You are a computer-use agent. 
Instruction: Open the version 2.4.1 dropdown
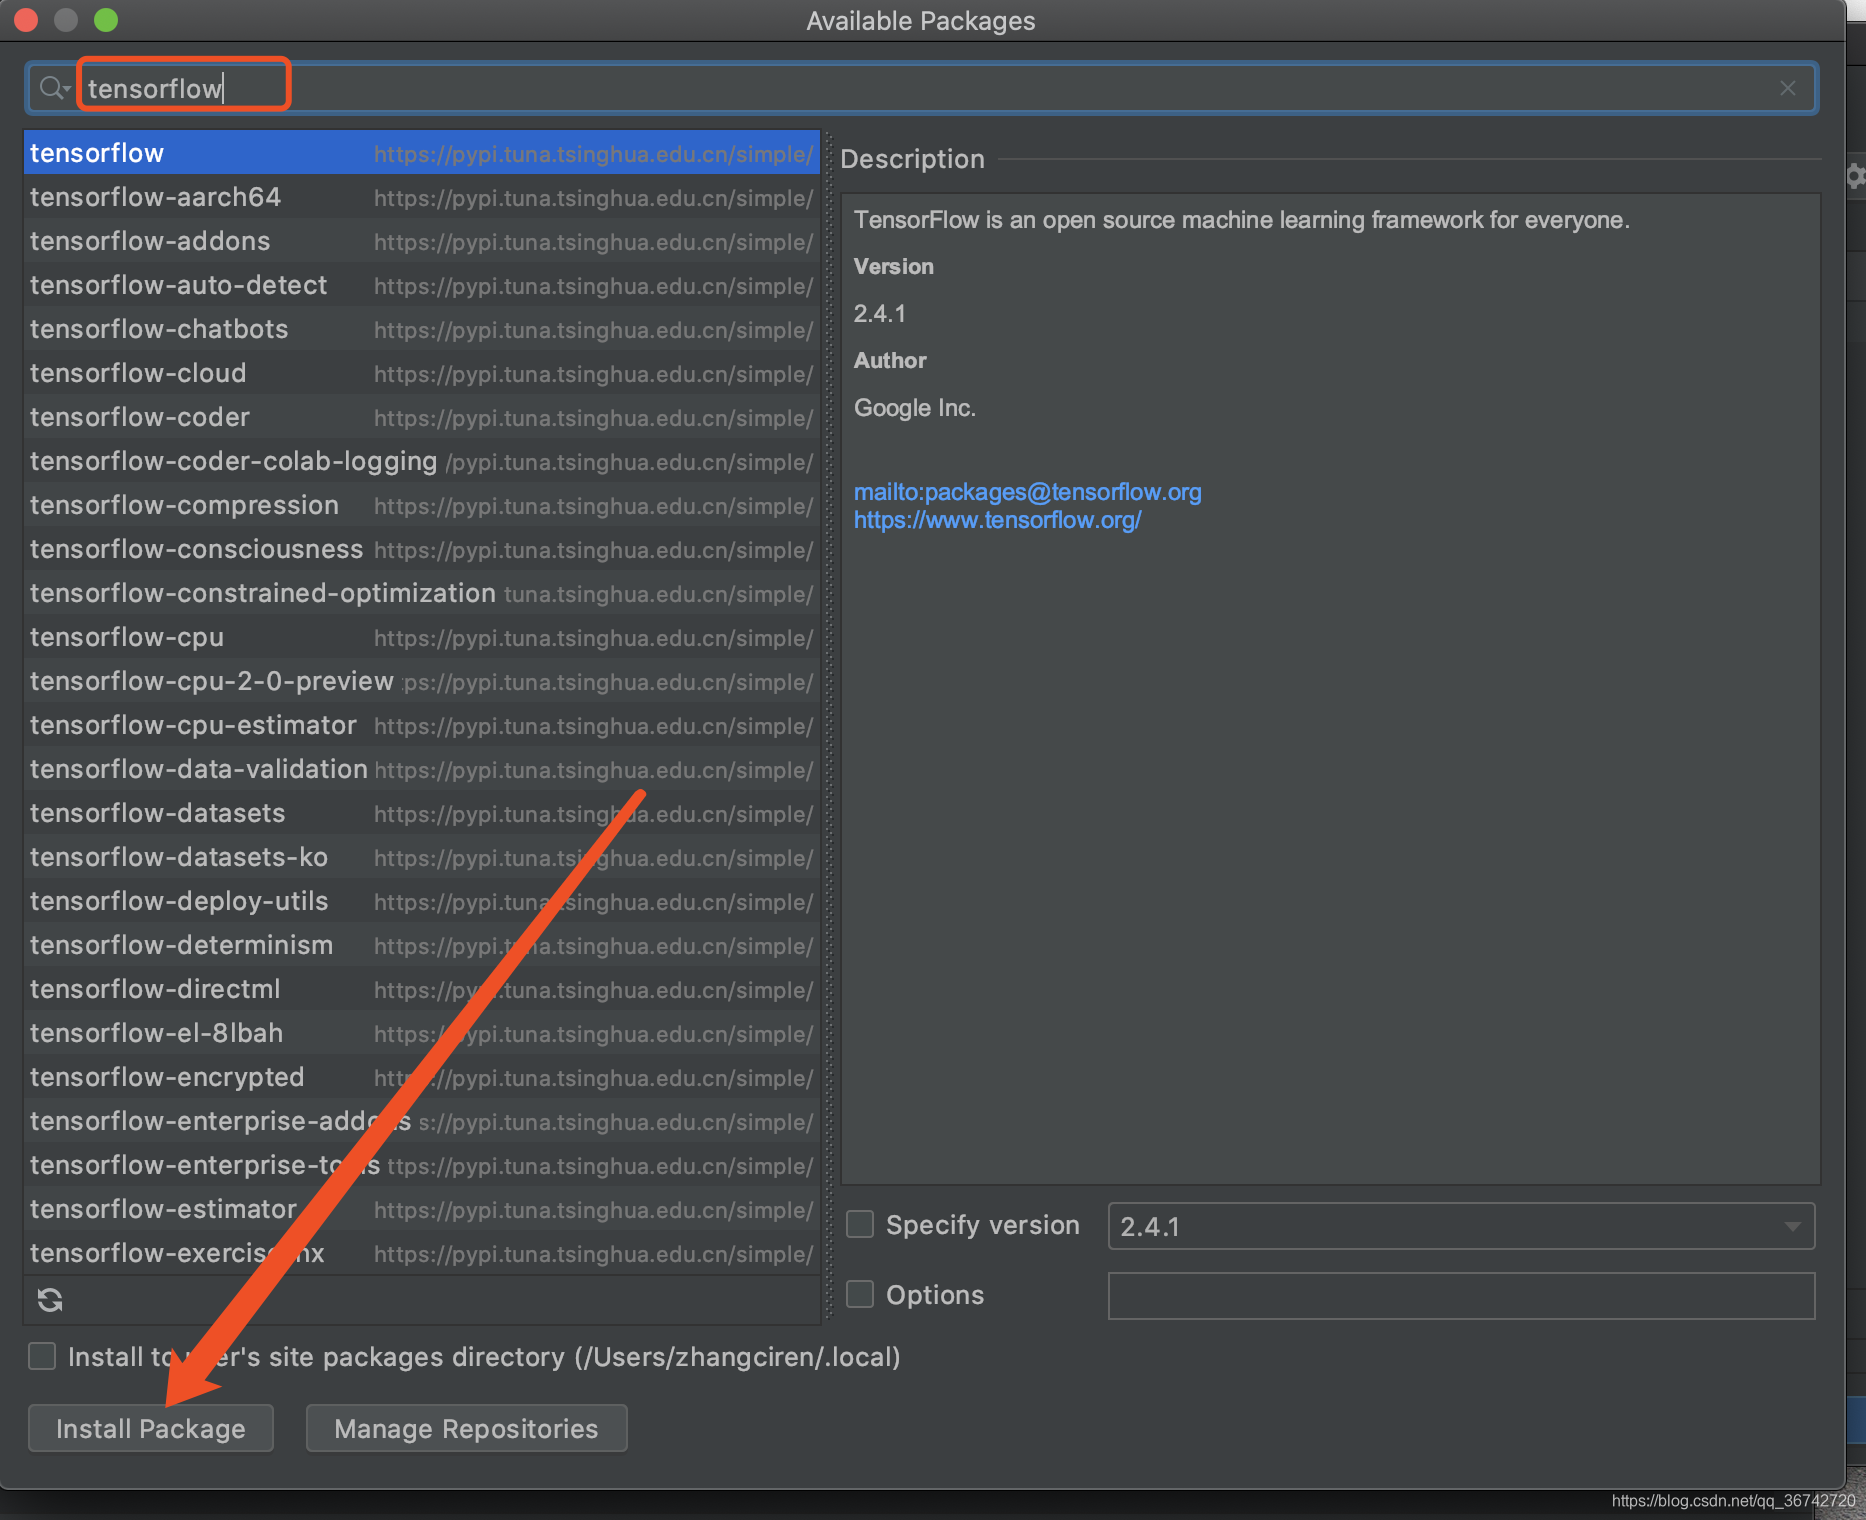[x=1461, y=1226]
